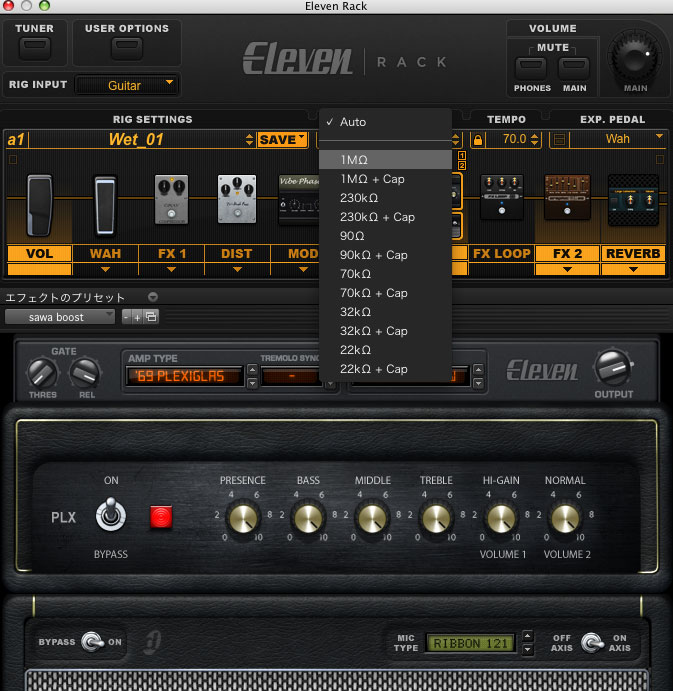Select the Reverb pedal unit
Viewport: 673px width, 691px height.
click(633, 200)
